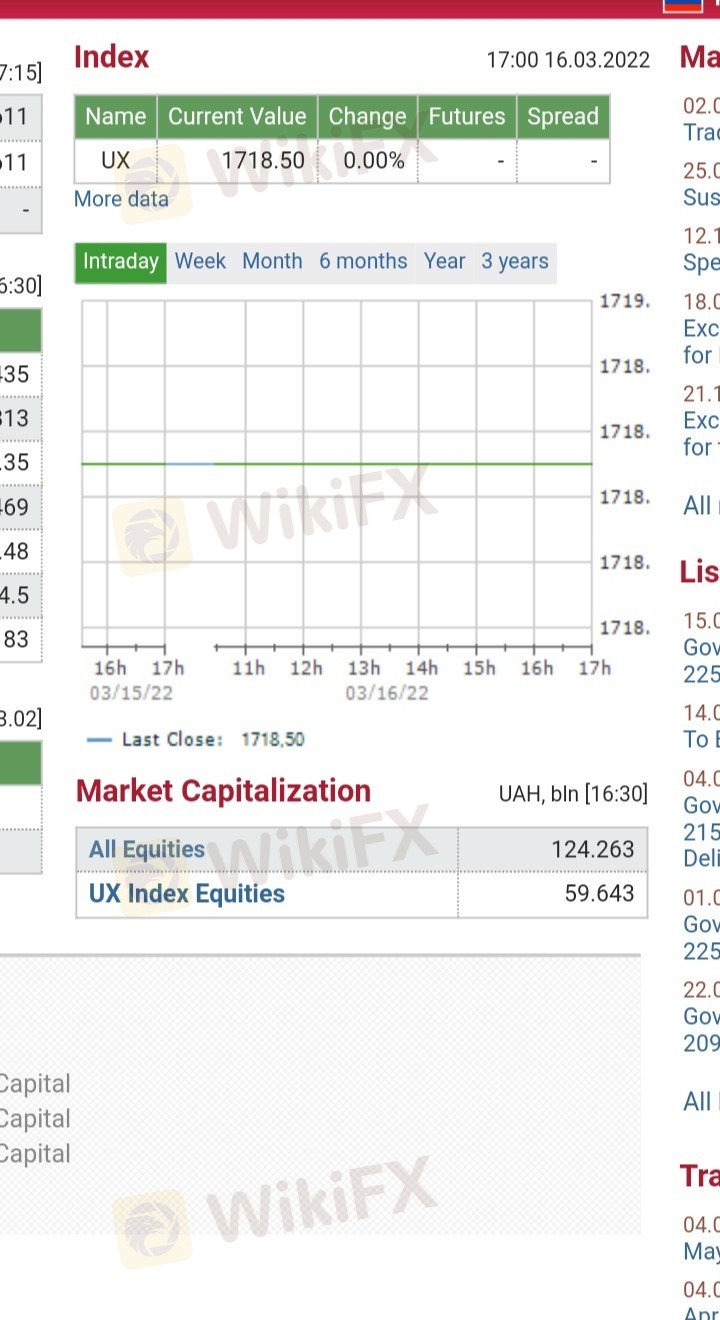
Task: Click the UX index name cell
Action: click(x=116, y=160)
